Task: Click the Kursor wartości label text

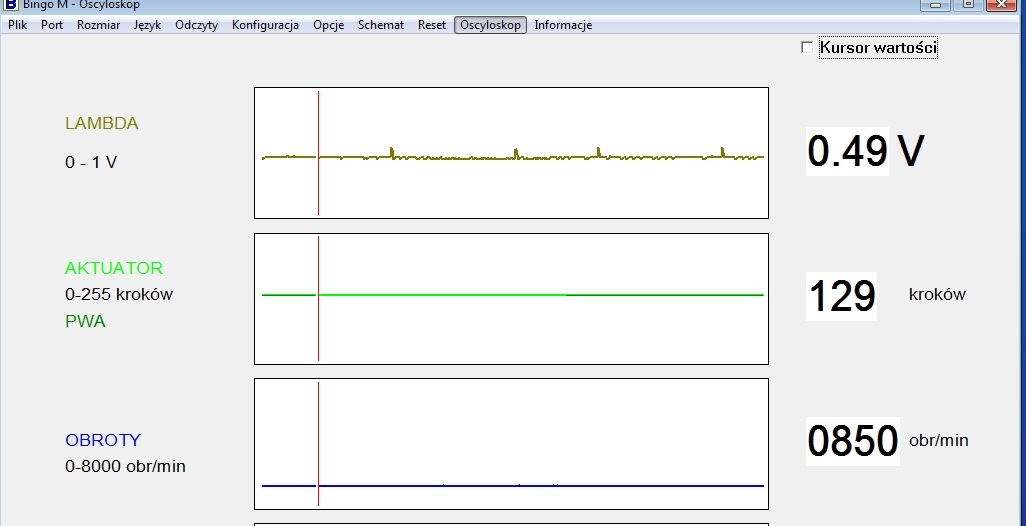Action: (878, 47)
